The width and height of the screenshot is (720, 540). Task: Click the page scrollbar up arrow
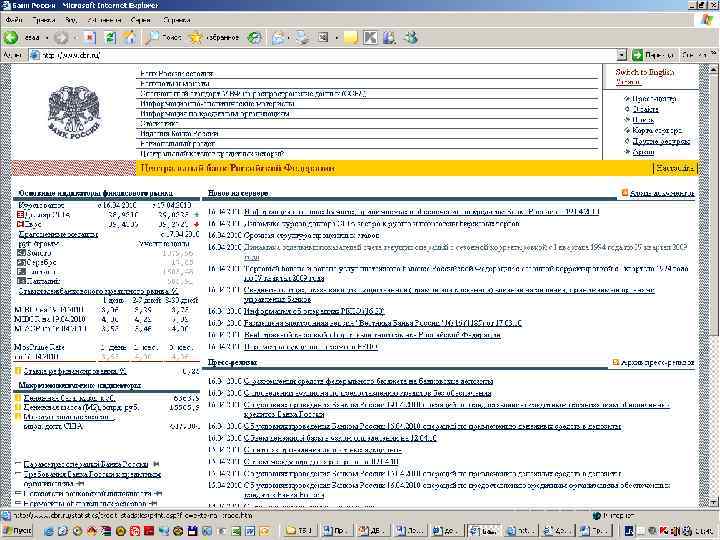click(713, 69)
